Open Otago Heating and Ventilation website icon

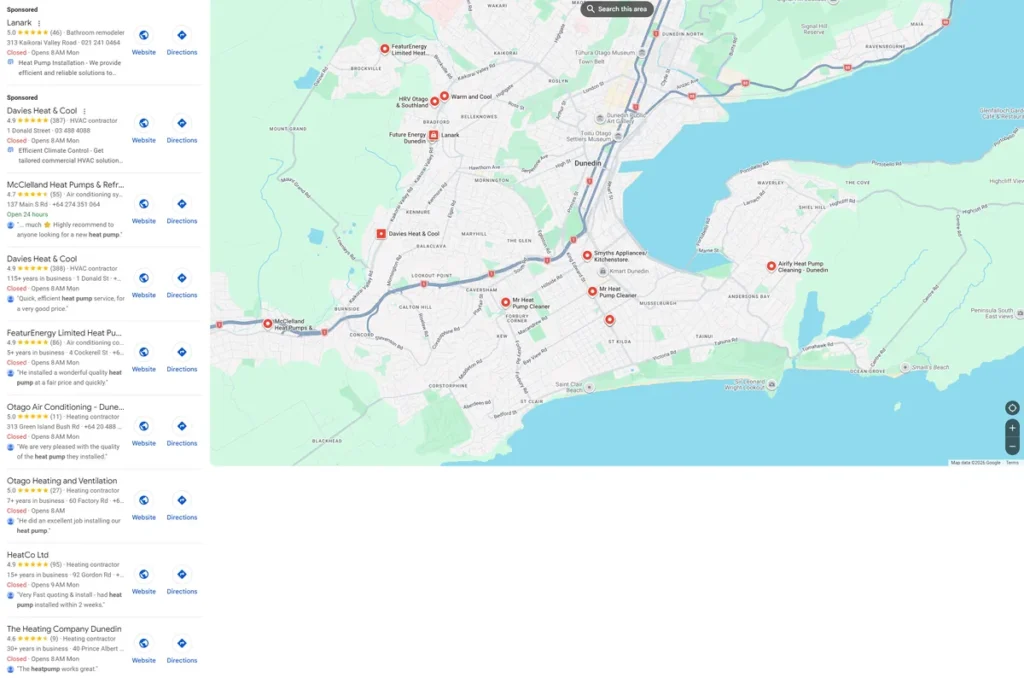(x=144, y=500)
